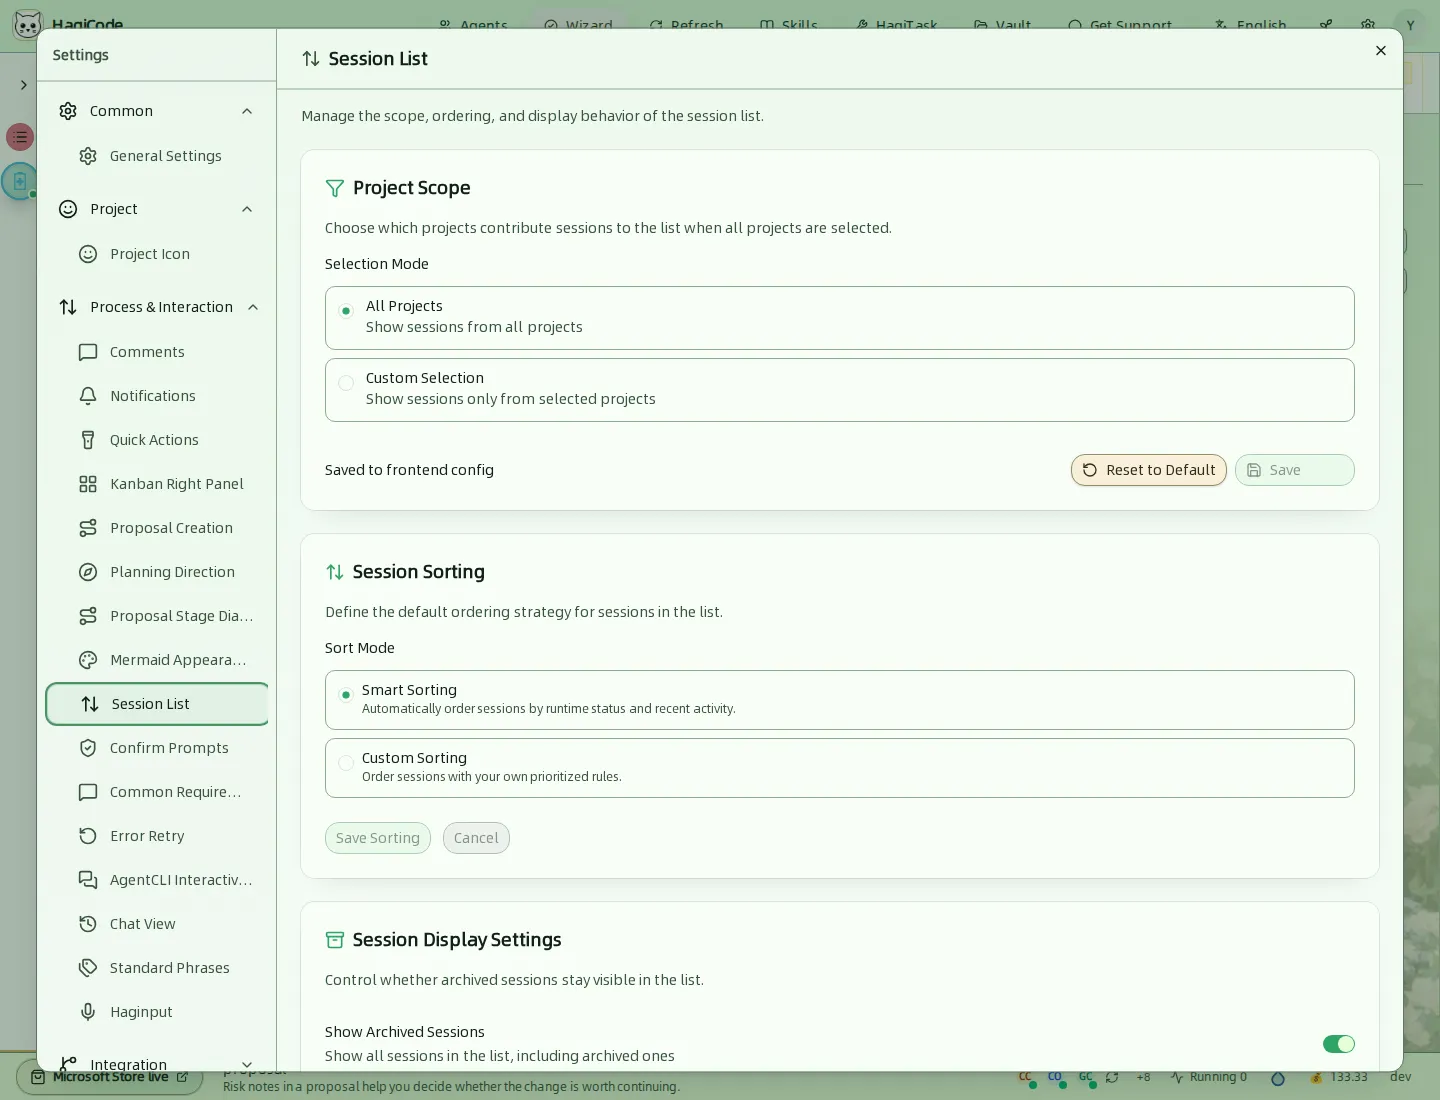1440x1100 pixels.
Task: Click the Proposal Creation workflow icon
Action: [88, 528]
